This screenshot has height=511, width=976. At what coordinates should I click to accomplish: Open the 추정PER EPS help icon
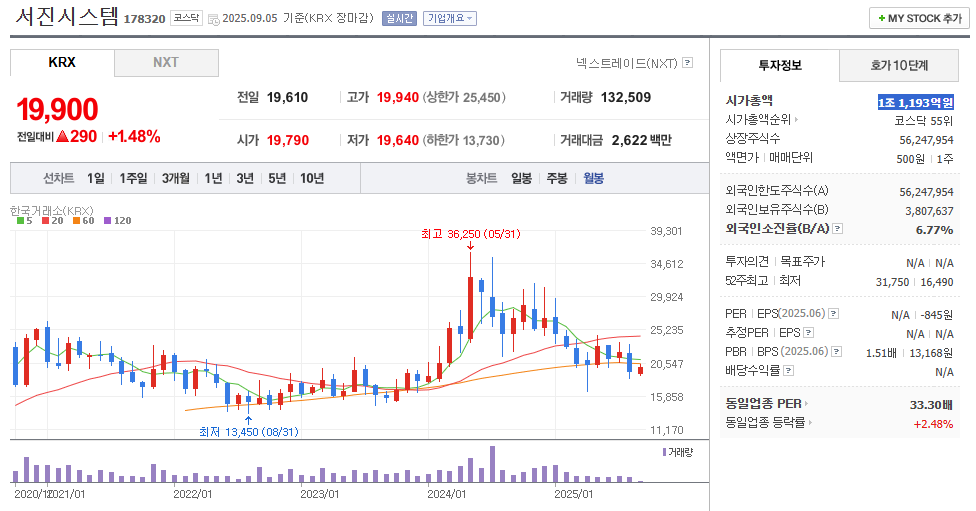pyautogui.click(x=809, y=333)
